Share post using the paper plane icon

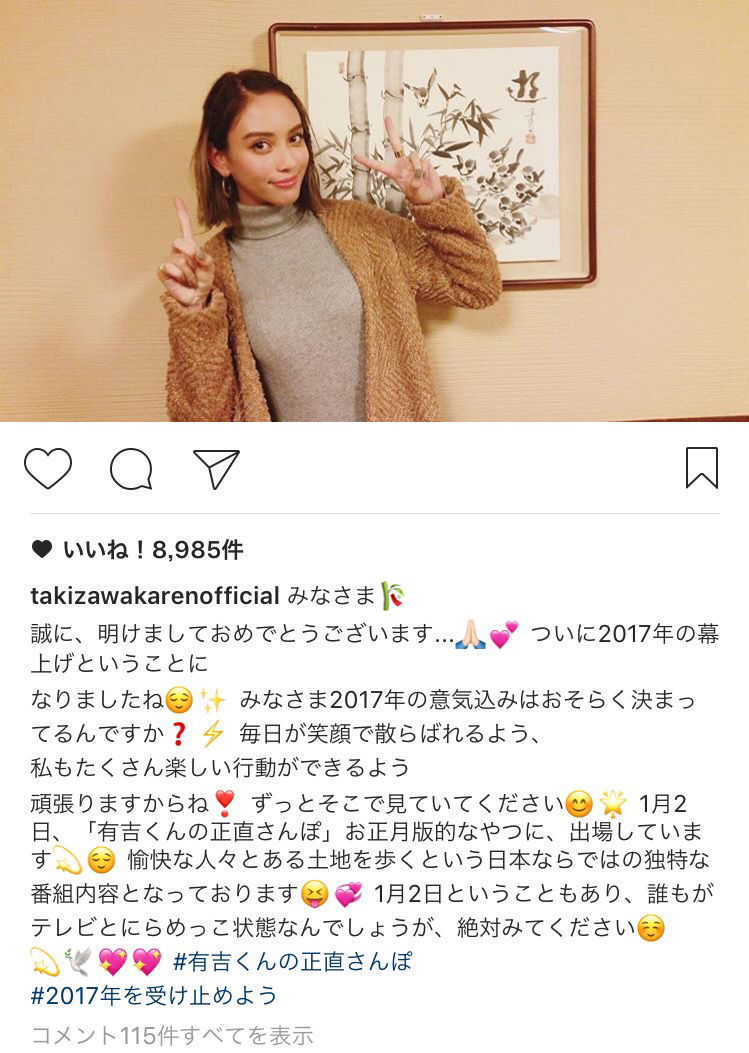[x=216, y=469]
